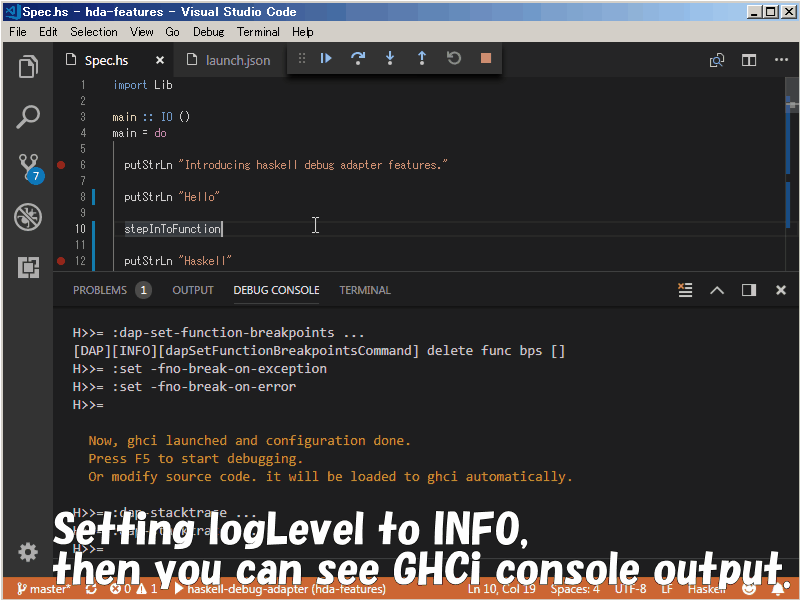The height and width of the screenshot is (600, 800).
Task: Click Step Out arrow in debug toolbar
Action: pyautogui.click(x=422, y=59)
